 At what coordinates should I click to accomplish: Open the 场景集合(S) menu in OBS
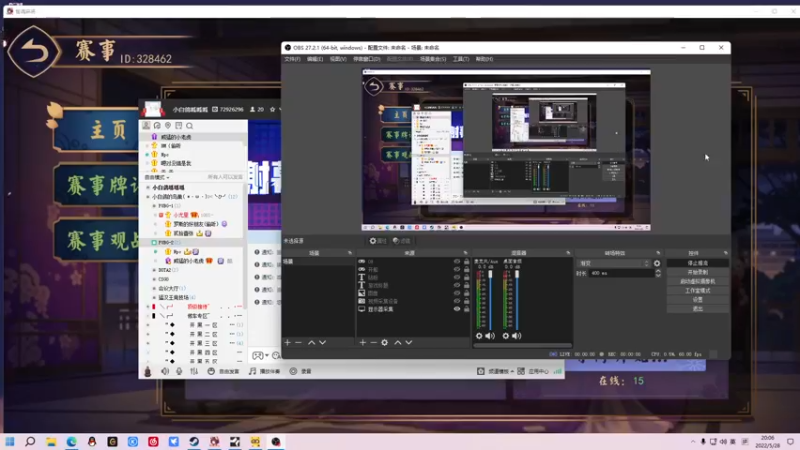pyautogui.click(x=433, y=59)
